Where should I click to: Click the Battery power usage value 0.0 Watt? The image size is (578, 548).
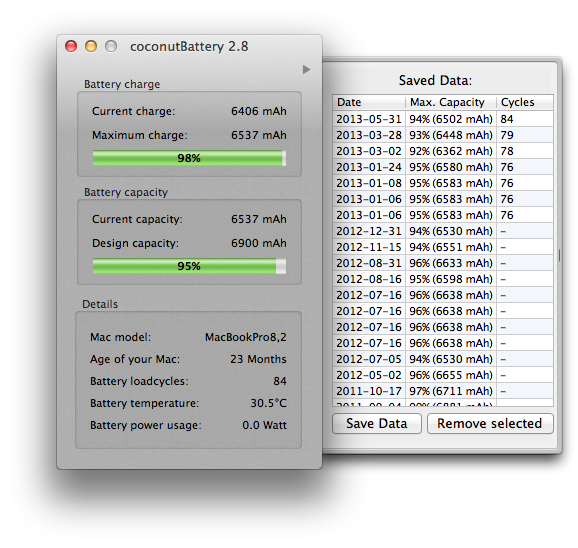pos(264,425)
